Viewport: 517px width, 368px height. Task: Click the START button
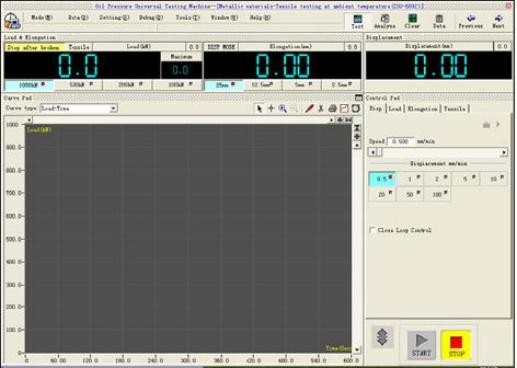pyautogui.click(x=421, y=345)
